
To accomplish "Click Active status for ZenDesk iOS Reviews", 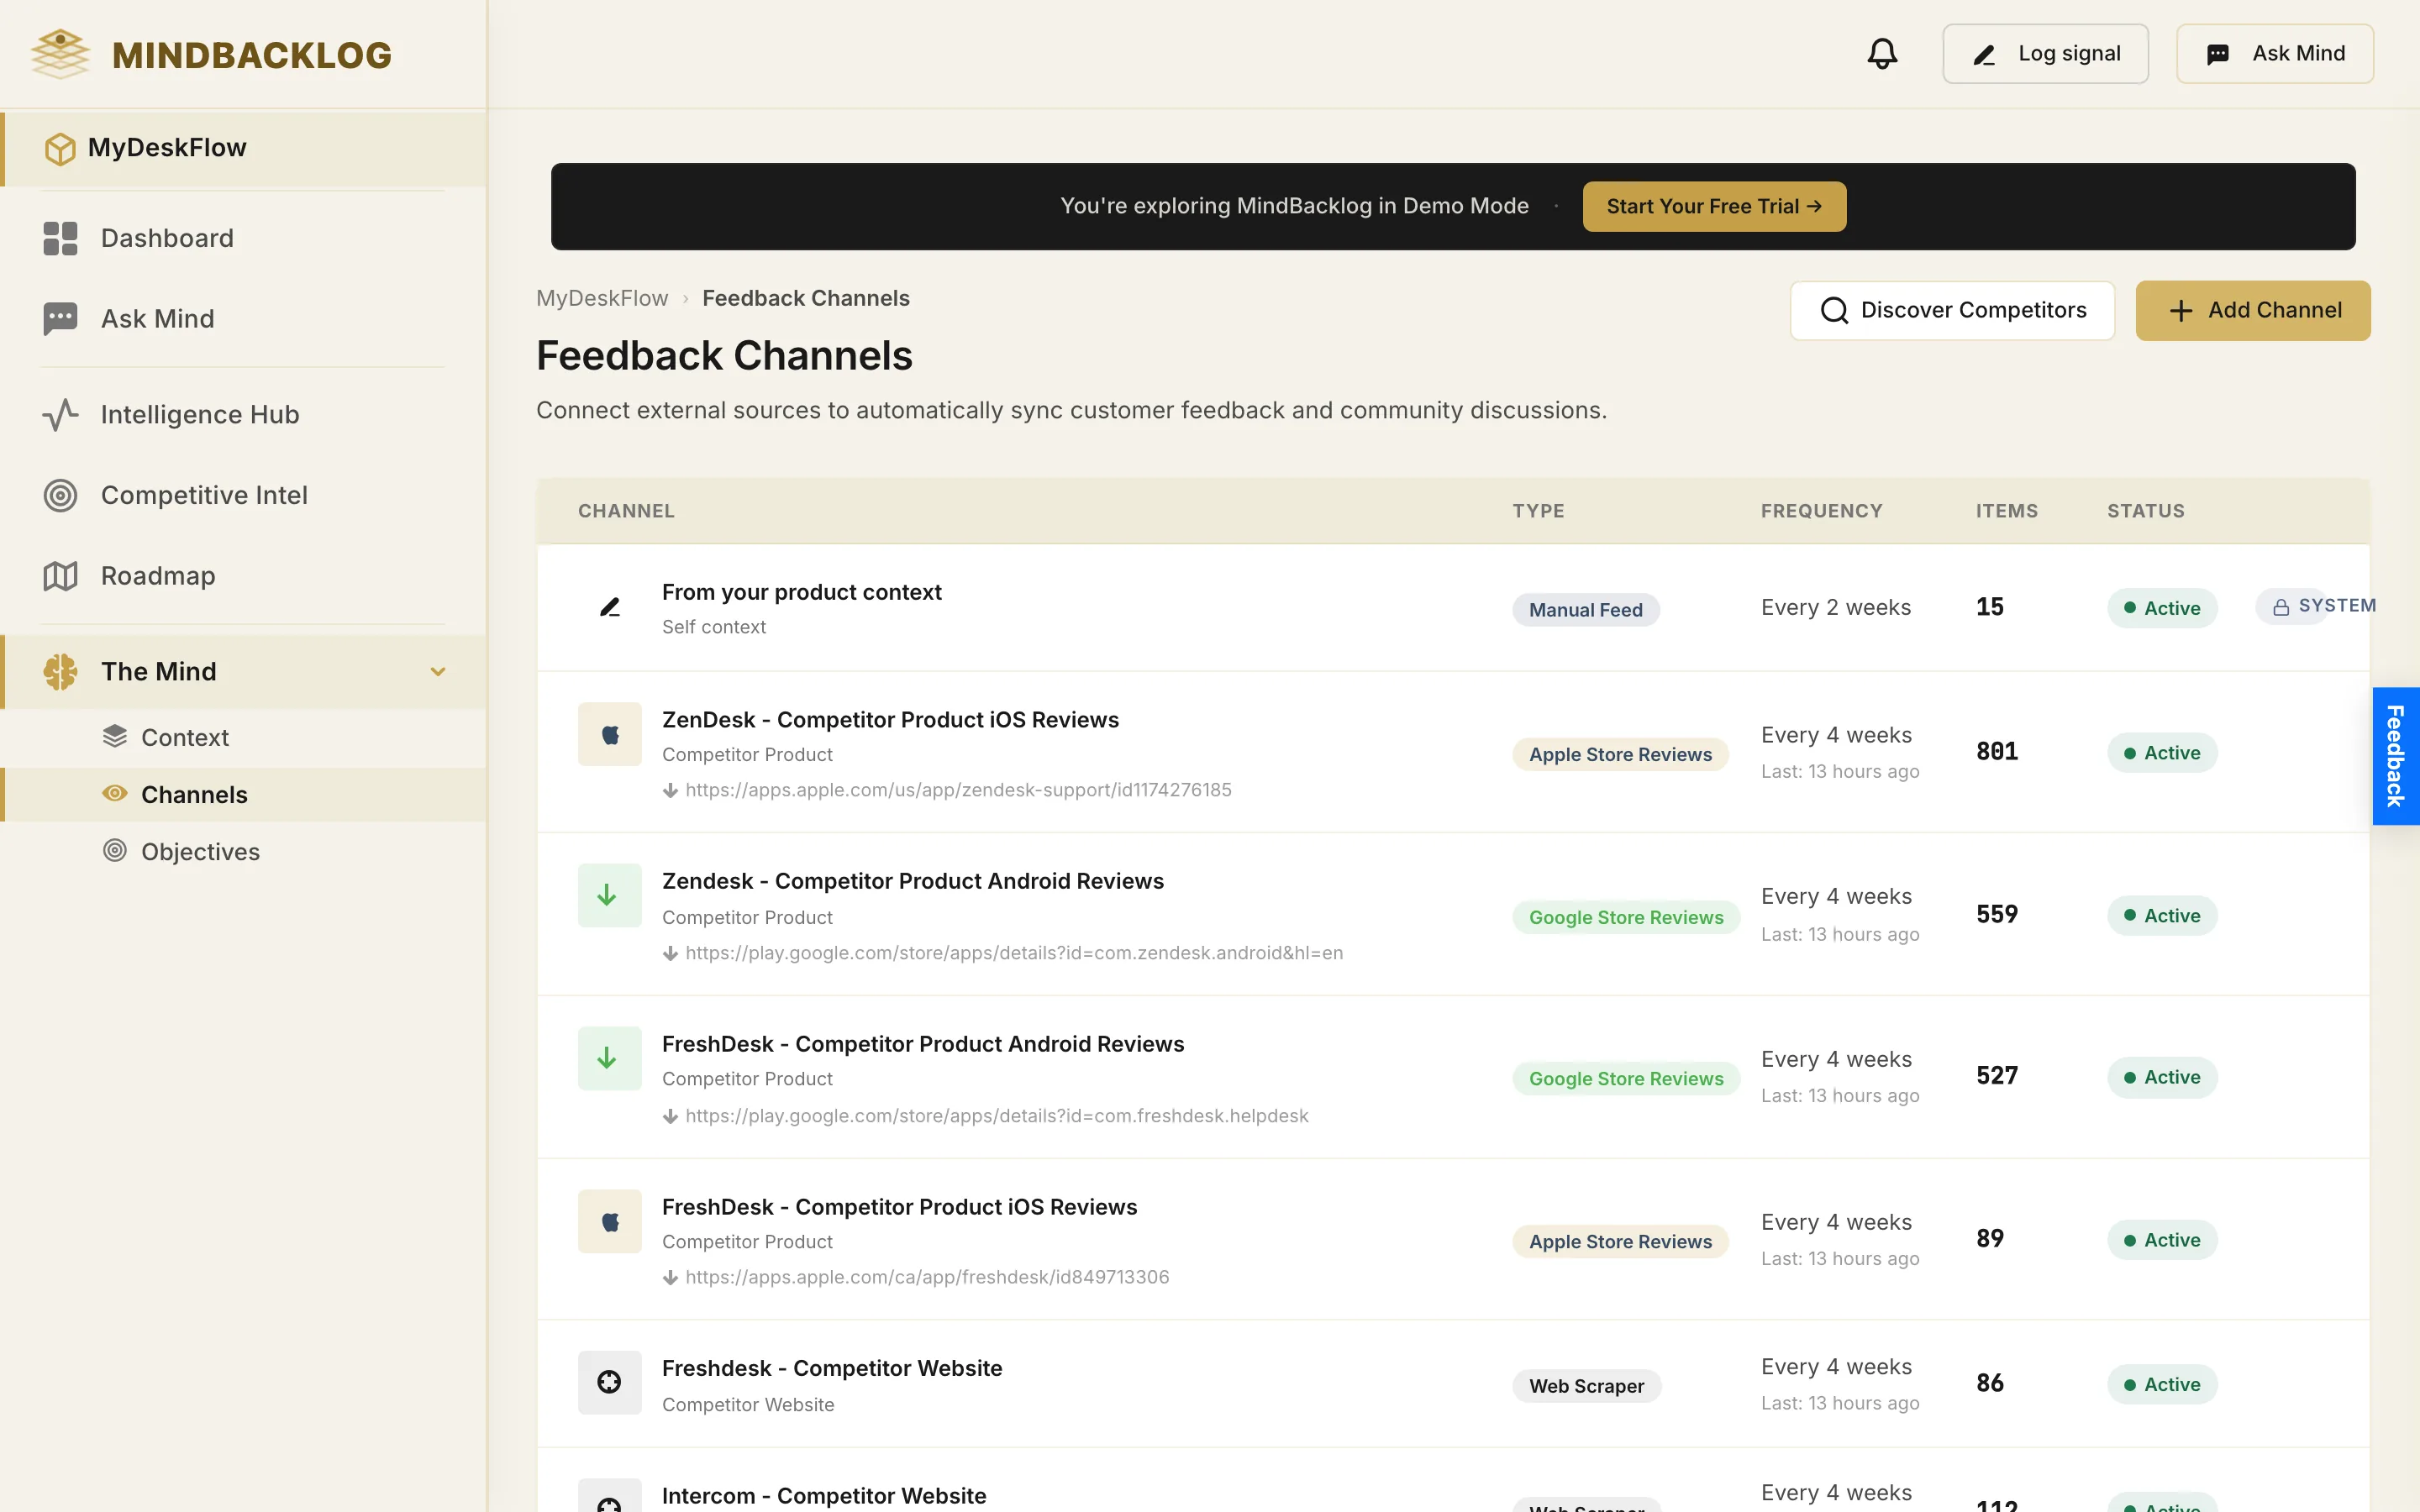I will tap(2162, 753).
